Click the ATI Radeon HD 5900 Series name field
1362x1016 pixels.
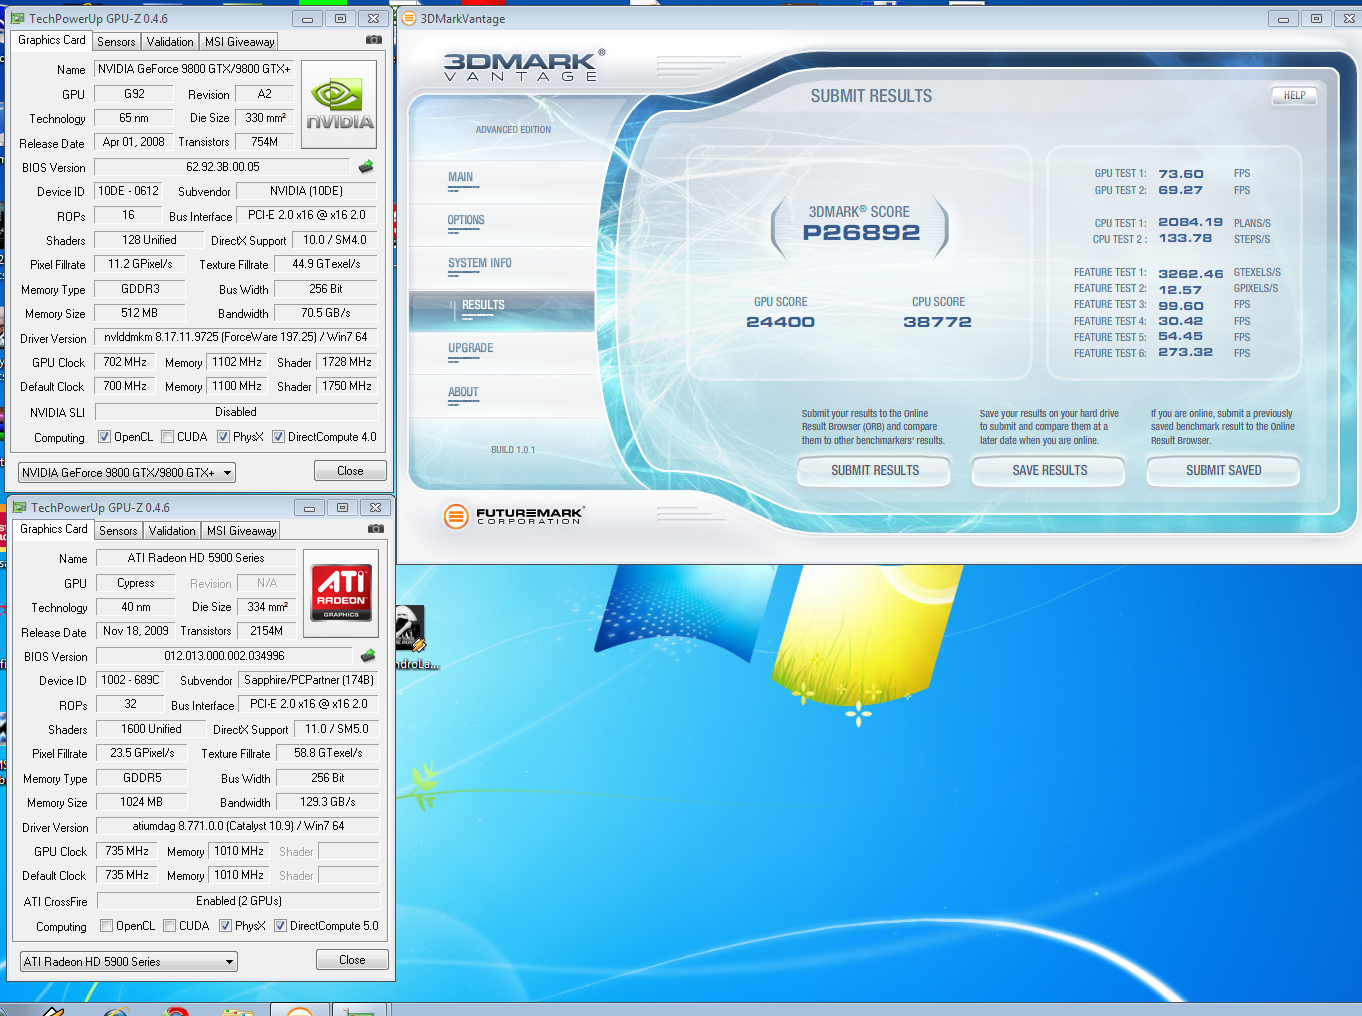tap(196, 558)
